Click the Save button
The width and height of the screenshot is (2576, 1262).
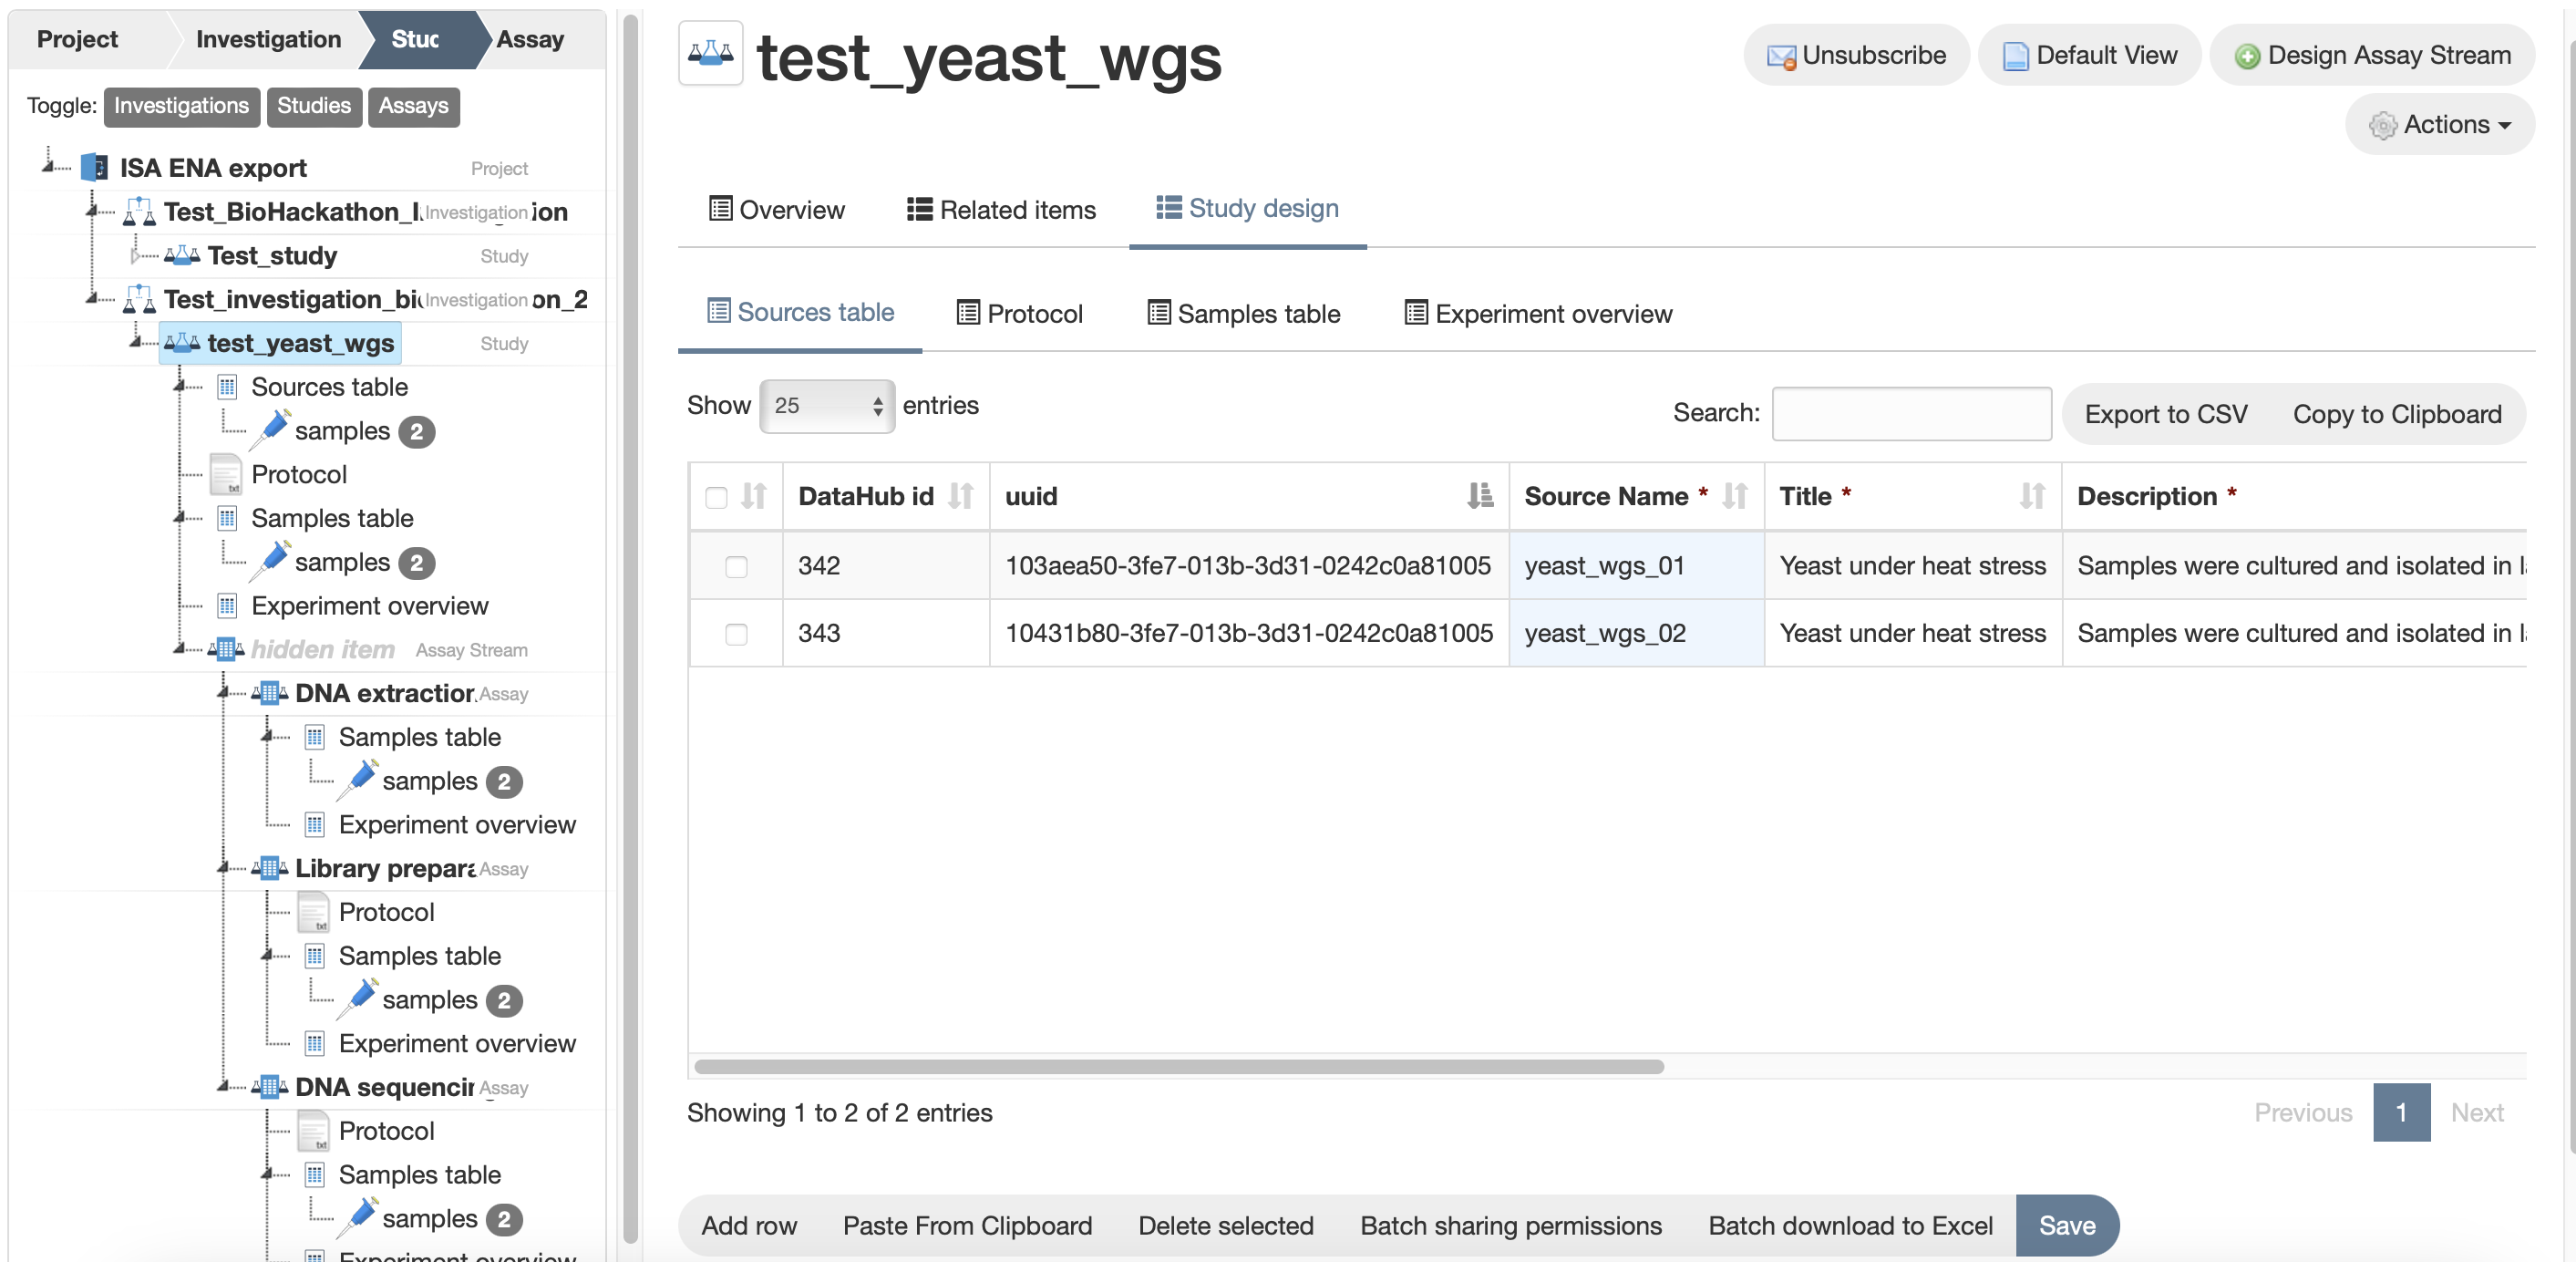[x=2067, y=1225]
